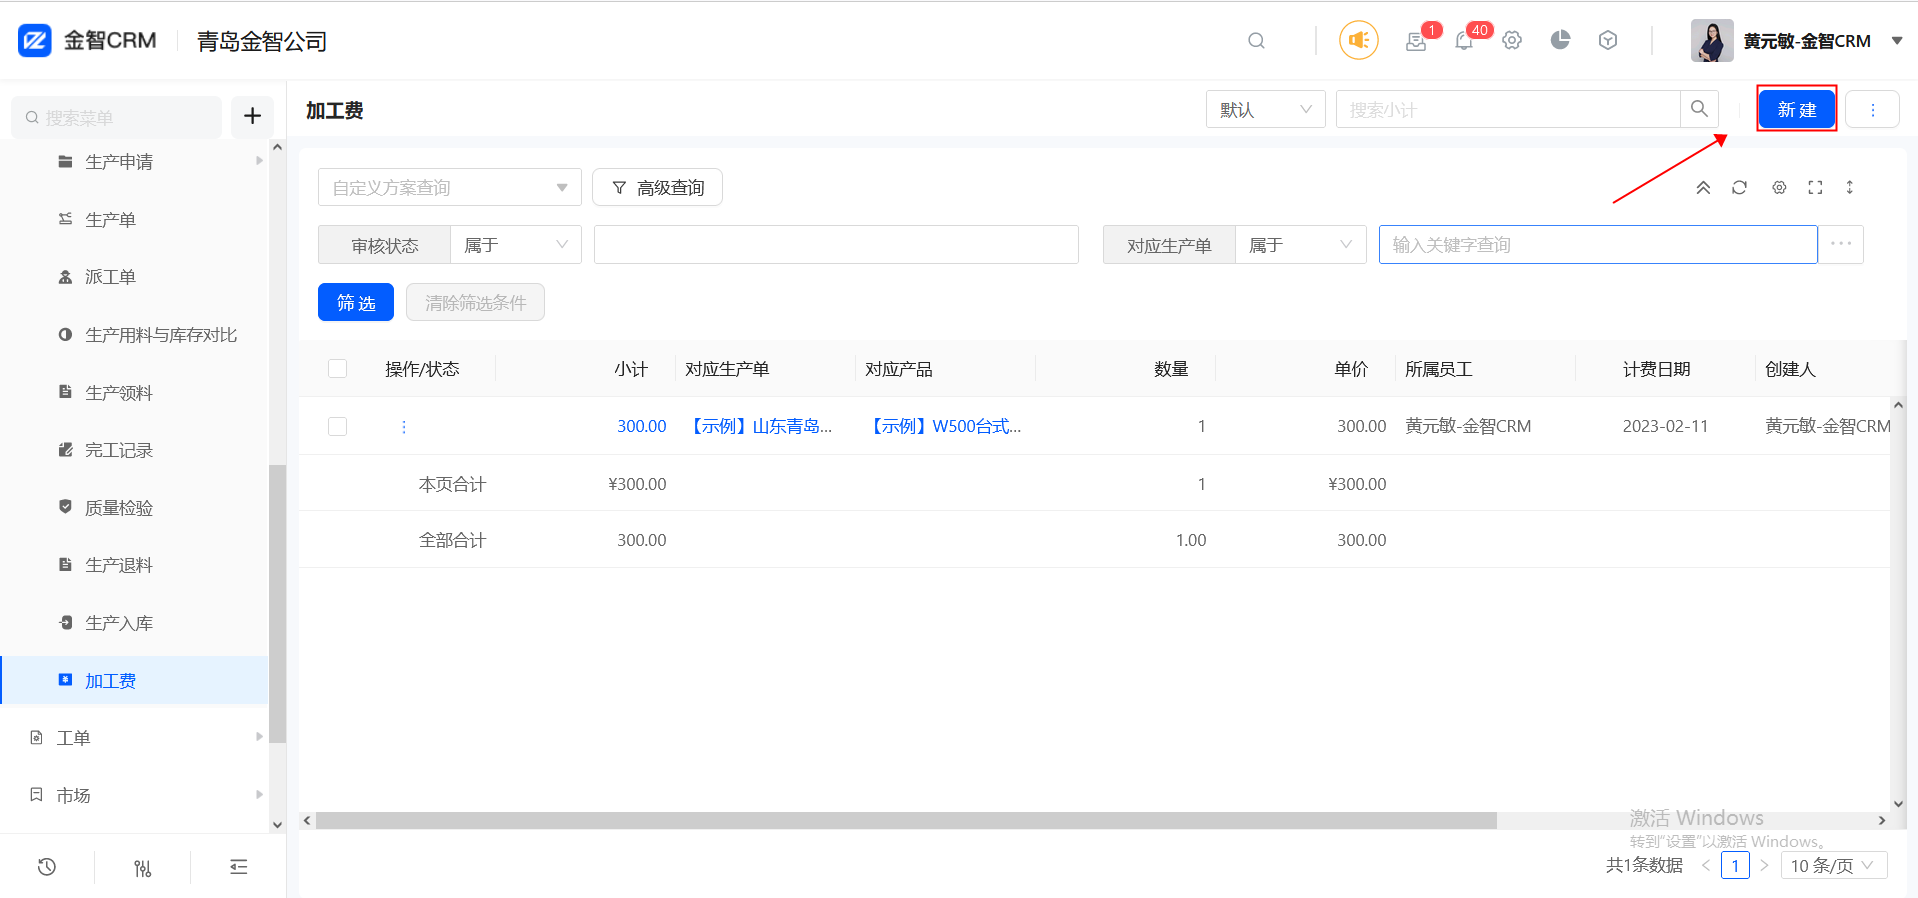
Task: Focus the 搜索小计 search field
Action: click(x=1508, y=109)
